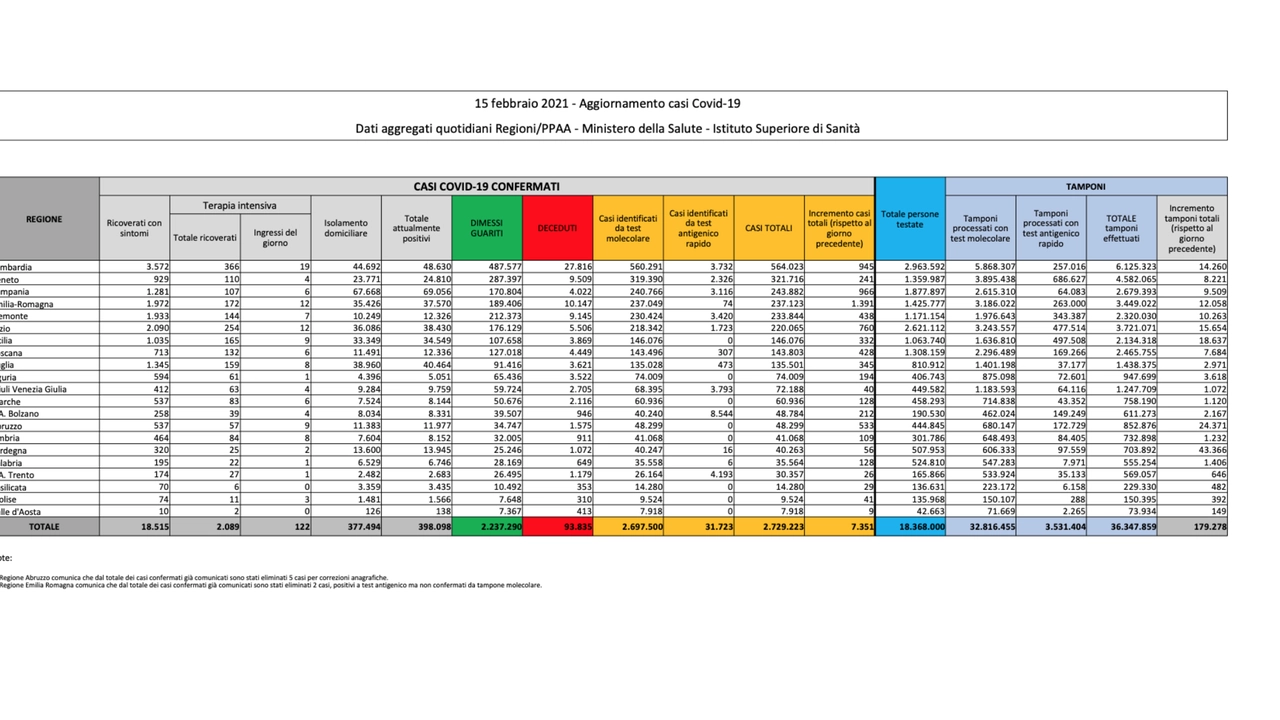1280x720 pixels.
Task: Select the 'TAMPONI' section header
Action: [x=1086, y=186]
